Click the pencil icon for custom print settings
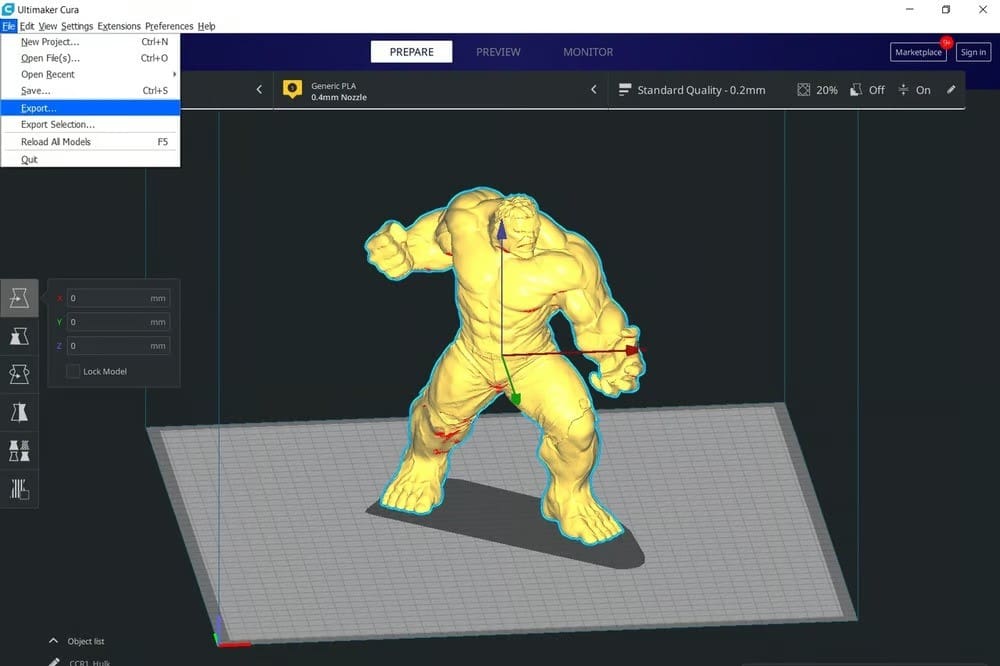1000x666 pixels. coord(951,90)
